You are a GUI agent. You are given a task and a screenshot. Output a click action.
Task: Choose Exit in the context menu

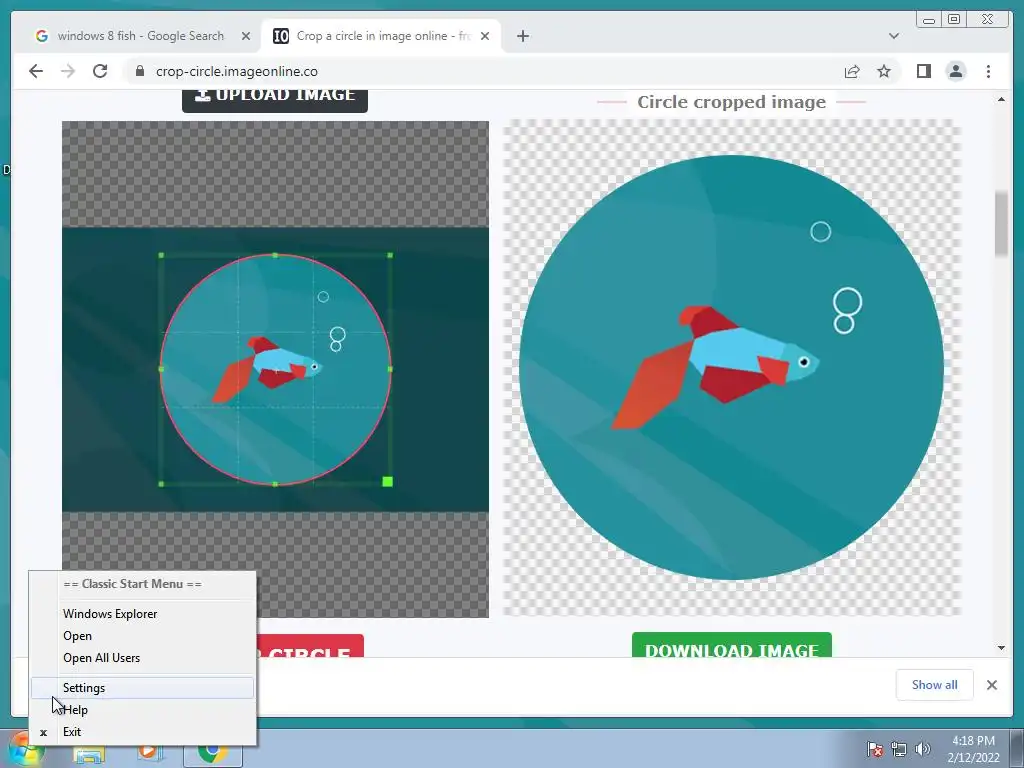142,732
